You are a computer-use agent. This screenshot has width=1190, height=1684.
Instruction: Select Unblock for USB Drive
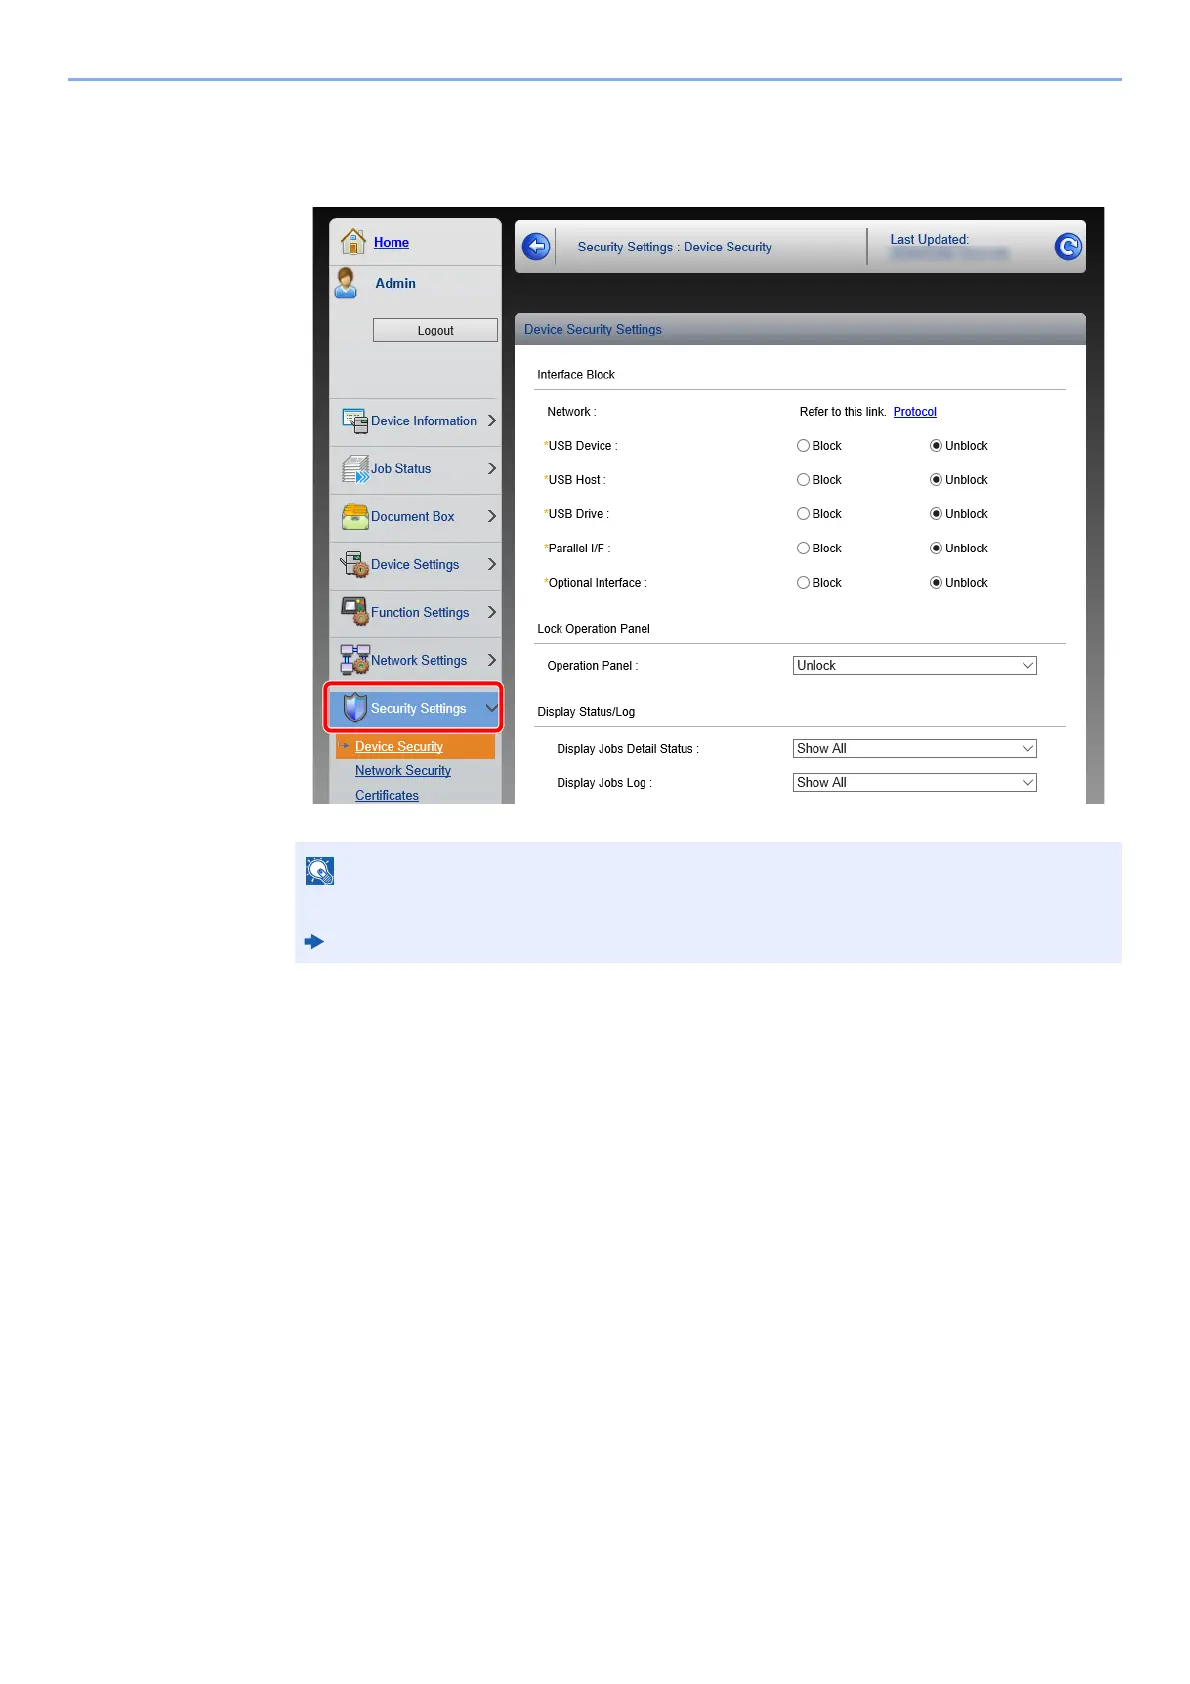pos(936,514)
